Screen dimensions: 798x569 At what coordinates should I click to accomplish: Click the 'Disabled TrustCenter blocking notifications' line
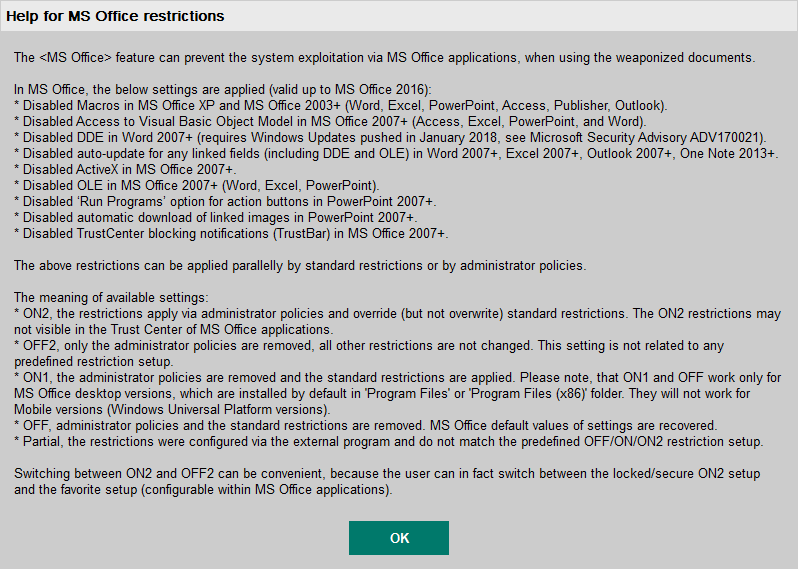(x=230, y=233)
